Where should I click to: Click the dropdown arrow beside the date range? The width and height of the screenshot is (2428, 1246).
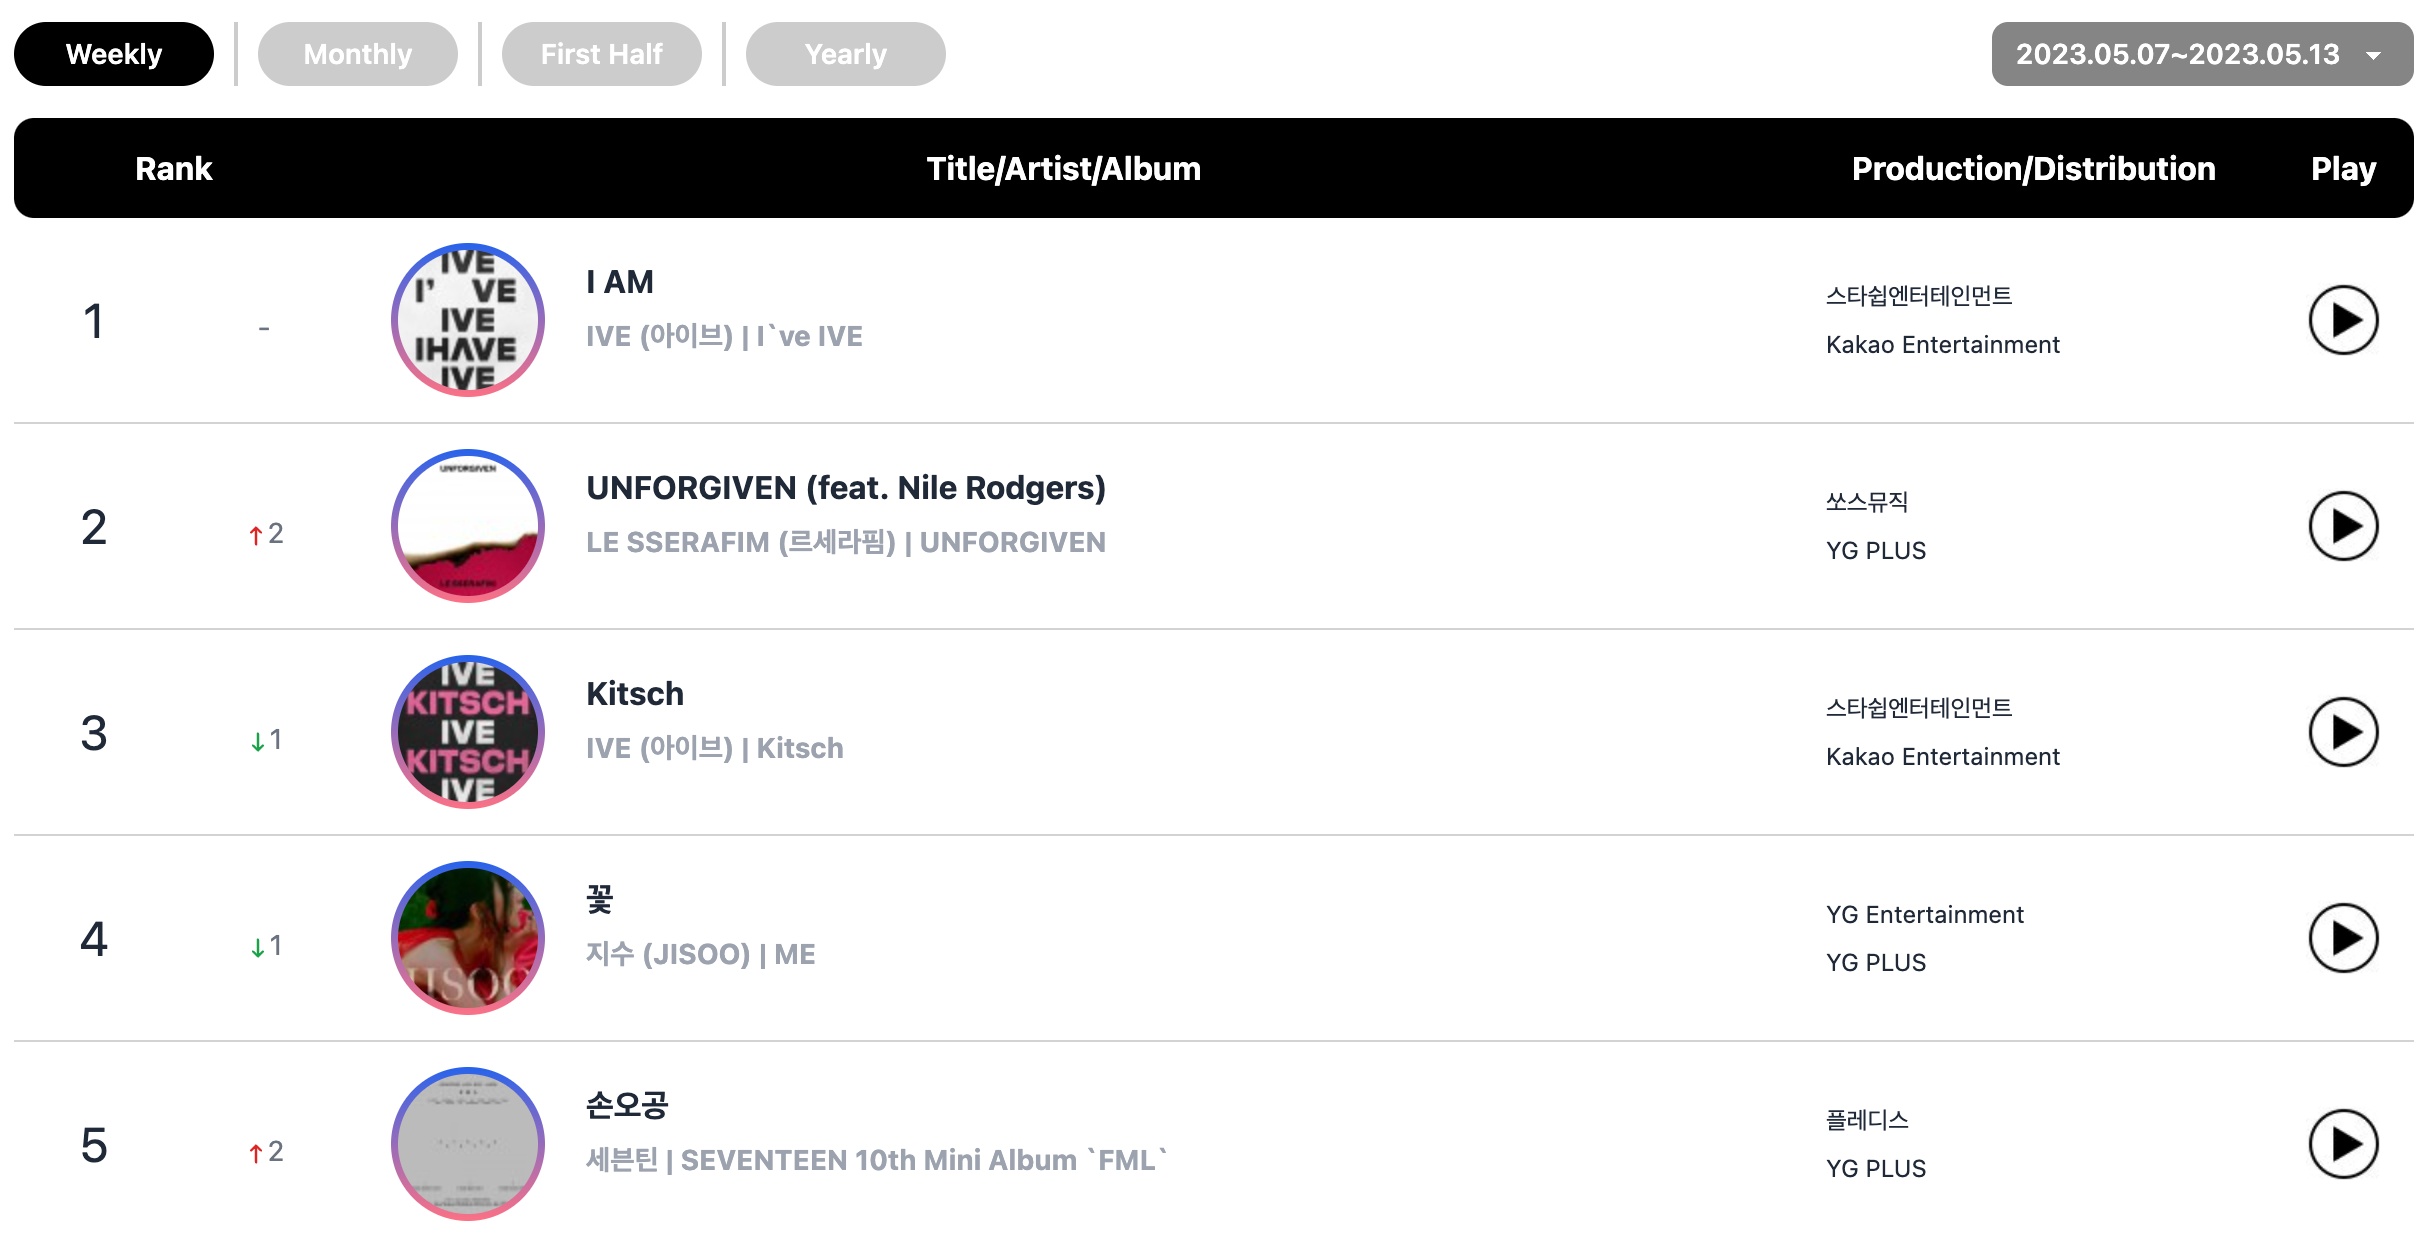pos(2373,56)
